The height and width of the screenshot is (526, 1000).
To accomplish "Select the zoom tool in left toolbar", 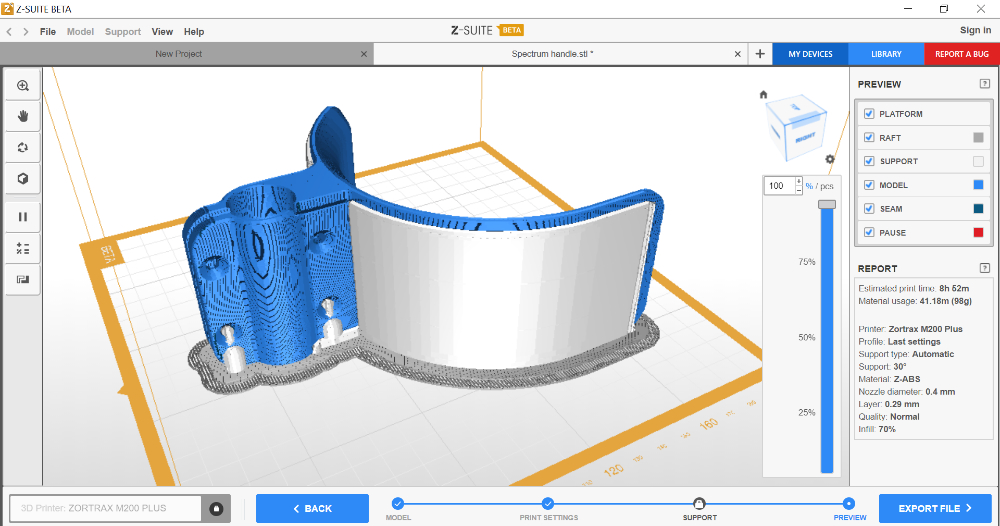I will pyautogui.click(x=23, y=85).
